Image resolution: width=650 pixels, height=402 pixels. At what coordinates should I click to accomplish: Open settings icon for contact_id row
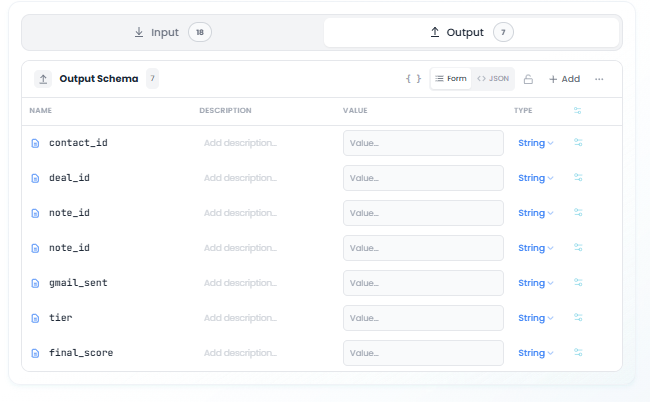click(578, 143)
